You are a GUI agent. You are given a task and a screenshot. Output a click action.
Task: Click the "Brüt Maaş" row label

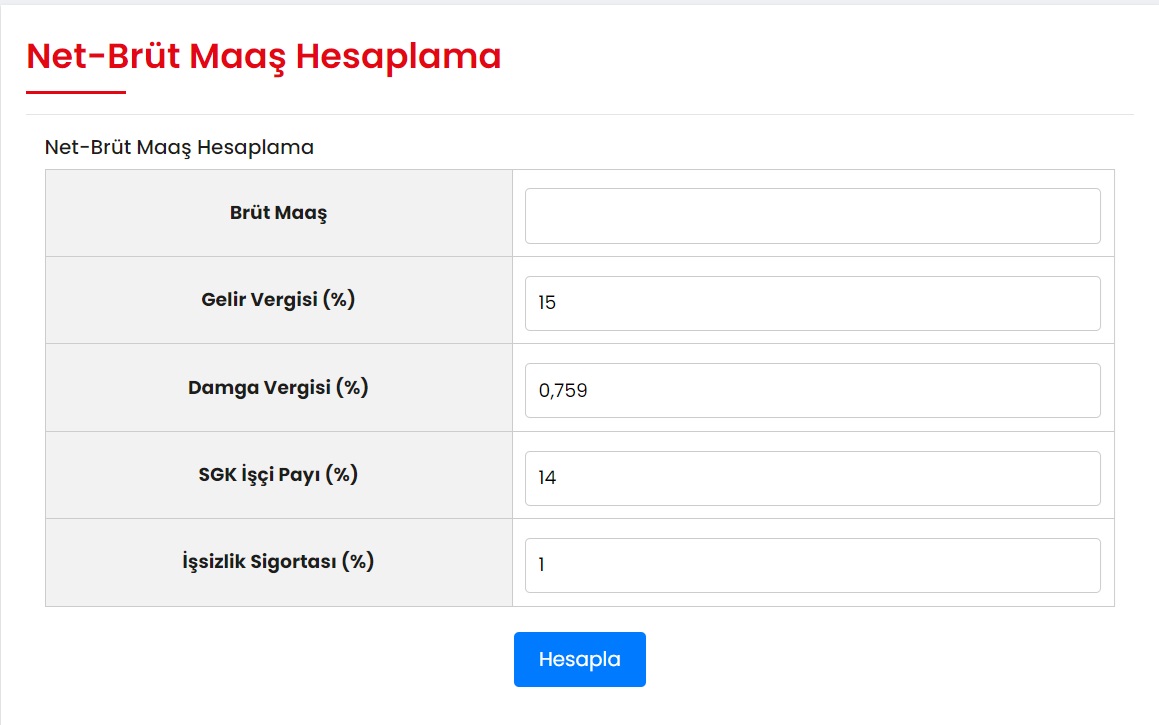[278, 212]
